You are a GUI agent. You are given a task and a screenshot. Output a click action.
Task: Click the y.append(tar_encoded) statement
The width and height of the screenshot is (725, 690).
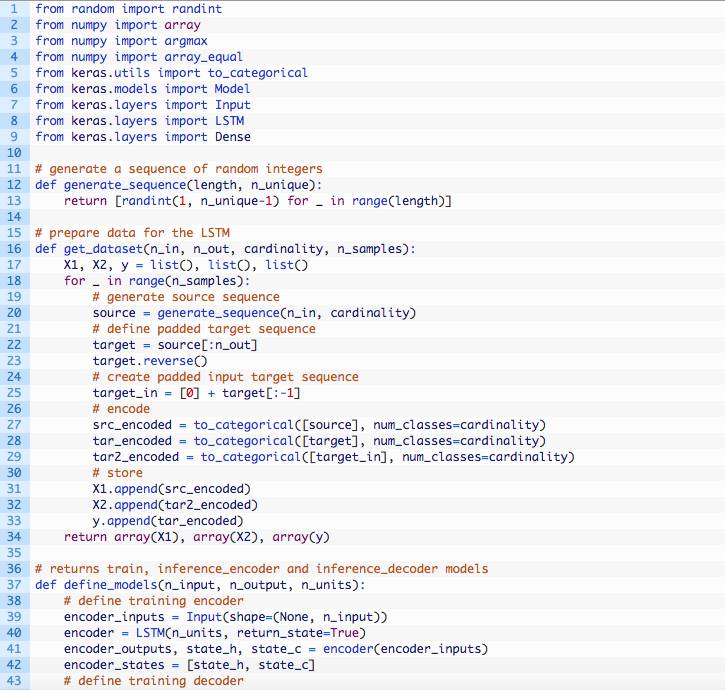167,521
